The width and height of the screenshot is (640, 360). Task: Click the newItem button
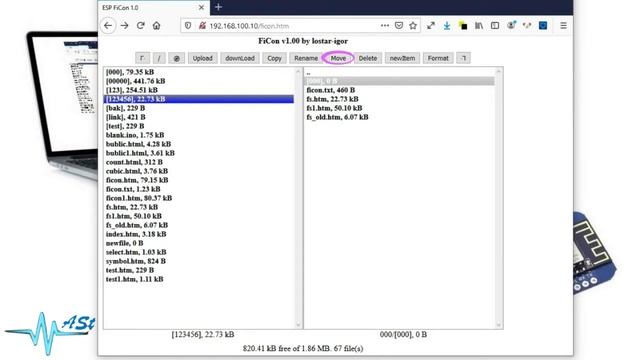point(402,58)
